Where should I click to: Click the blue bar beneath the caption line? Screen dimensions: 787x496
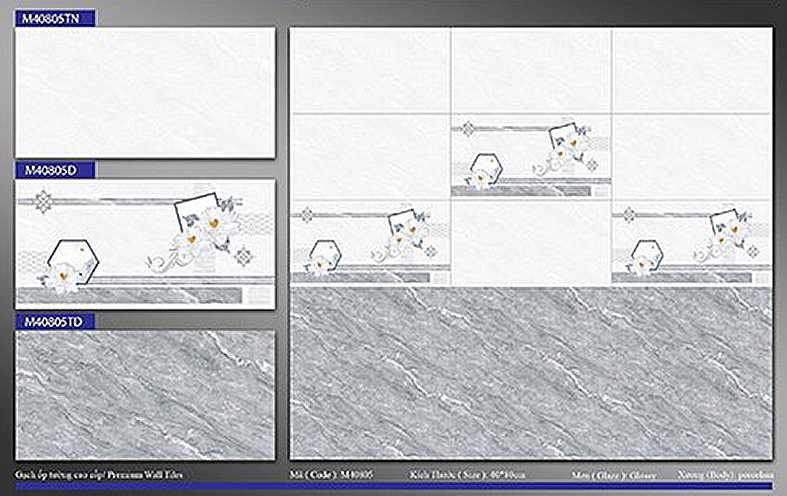[394, 486]
